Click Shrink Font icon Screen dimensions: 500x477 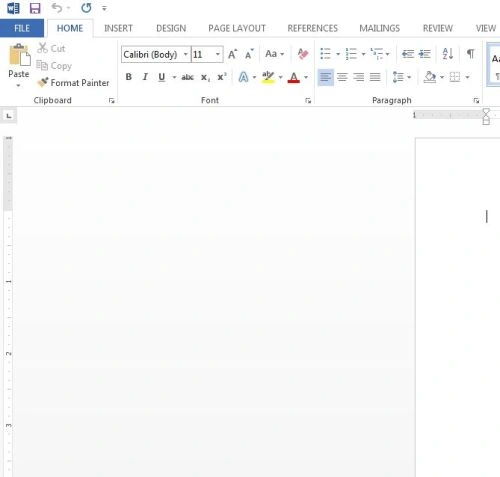coord(249,54)
